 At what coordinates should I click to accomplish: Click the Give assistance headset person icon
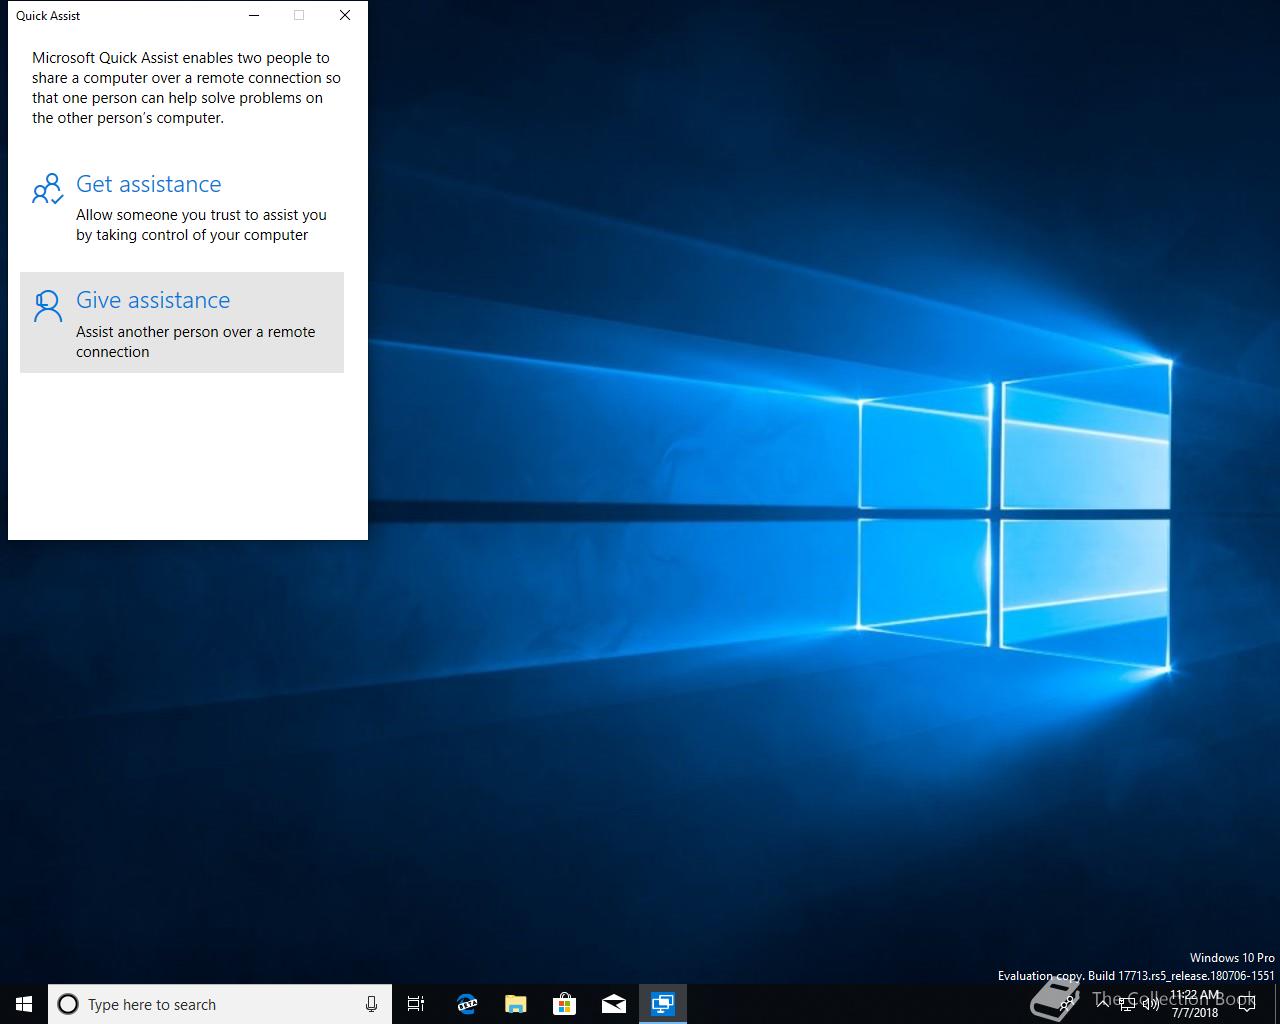(x=47, y=306)
